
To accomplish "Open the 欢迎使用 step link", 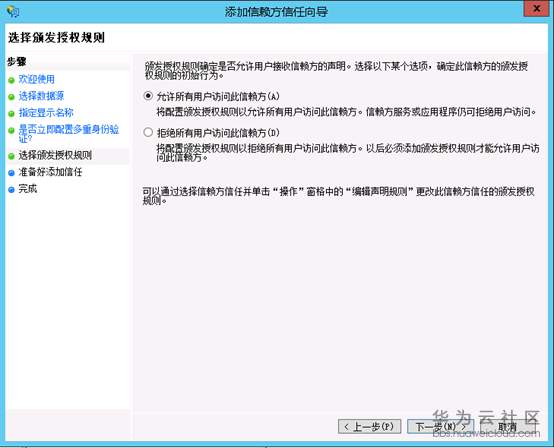I will point(36,79).
